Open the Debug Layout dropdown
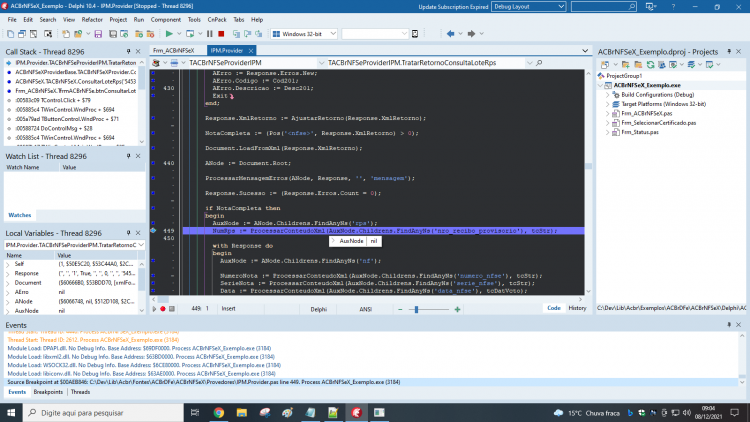 coord(561,7)
